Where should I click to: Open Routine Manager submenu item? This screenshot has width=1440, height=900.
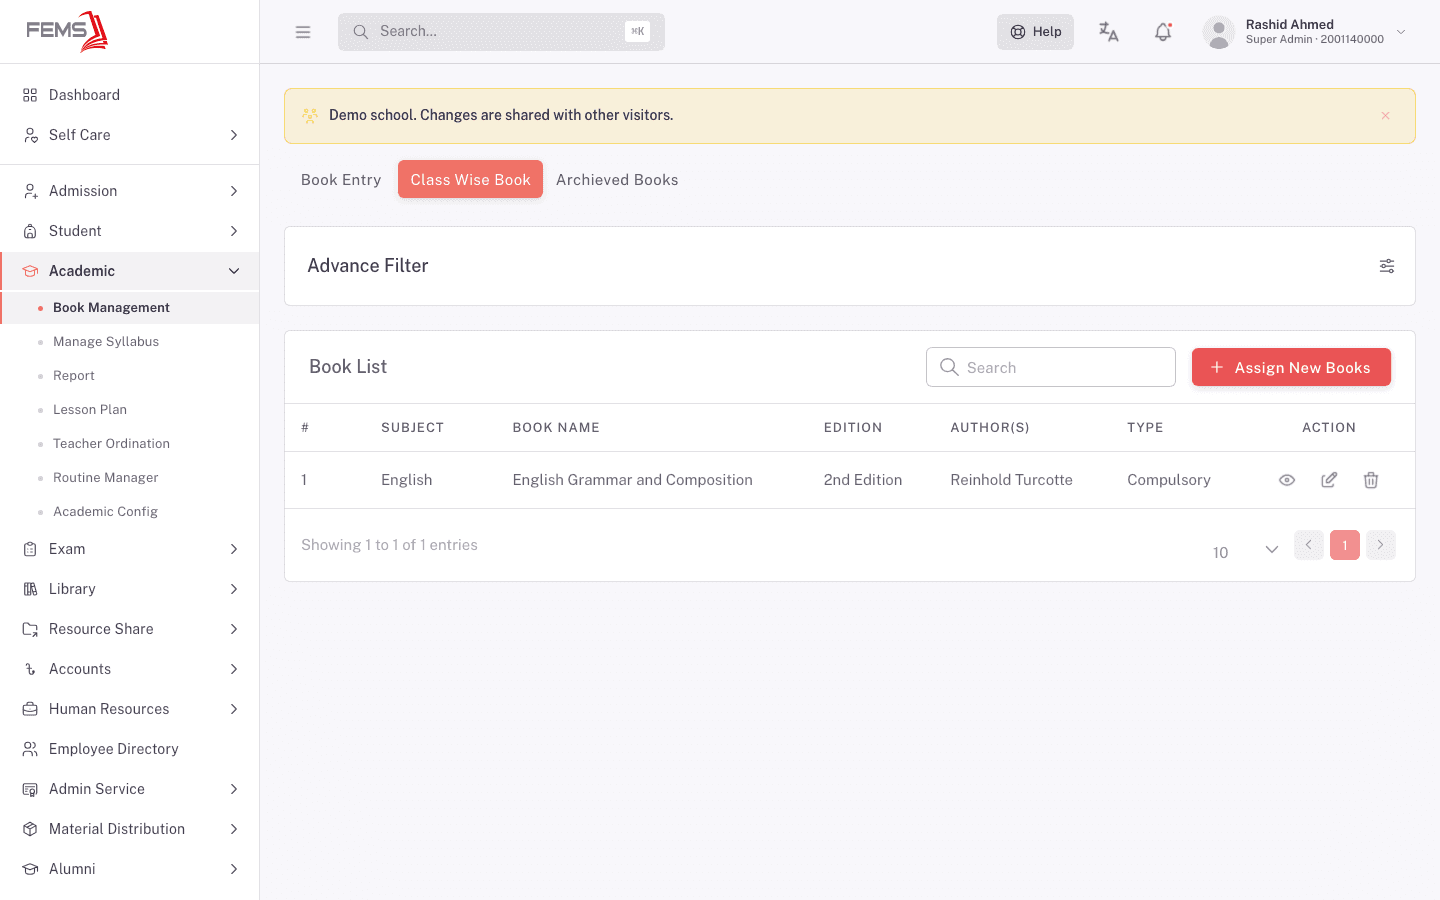105,478
